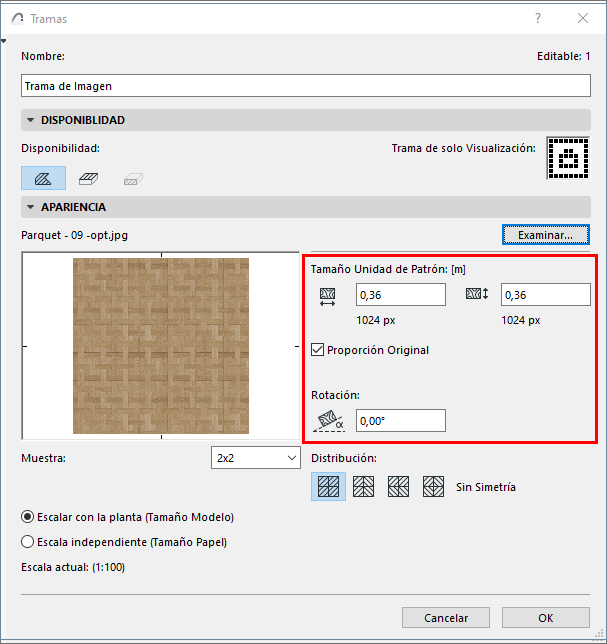Choose the second Distribución mirroring option

coord(363,487)
